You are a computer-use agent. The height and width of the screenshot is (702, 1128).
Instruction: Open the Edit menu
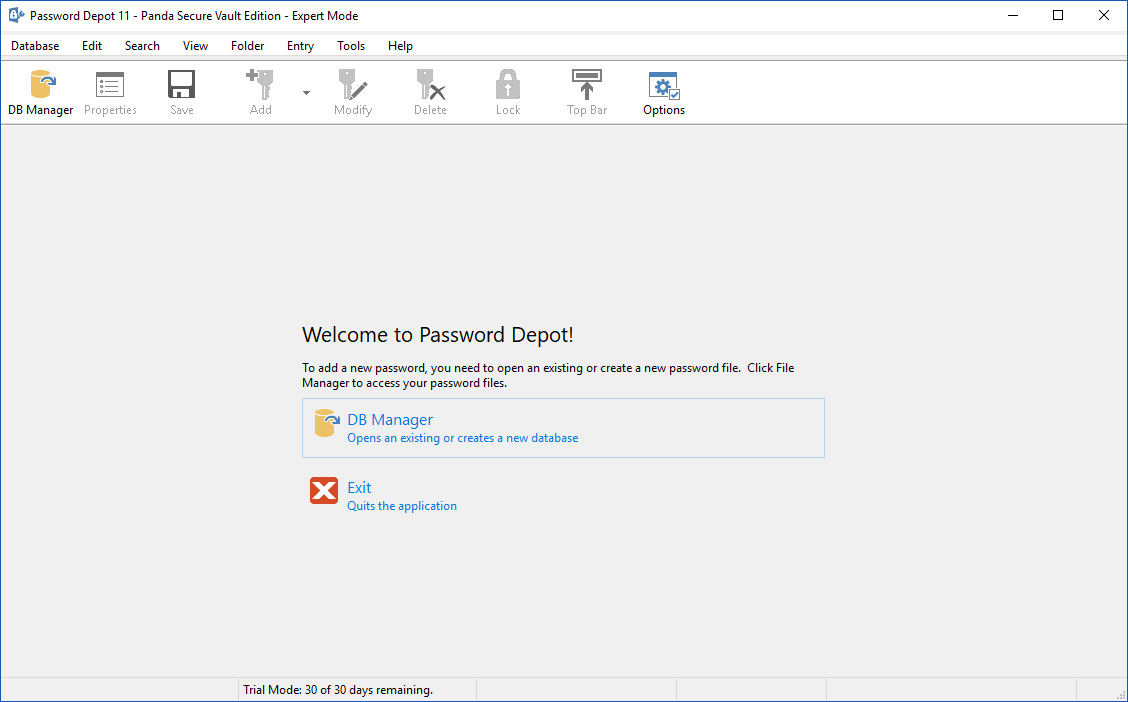[92, 46]
